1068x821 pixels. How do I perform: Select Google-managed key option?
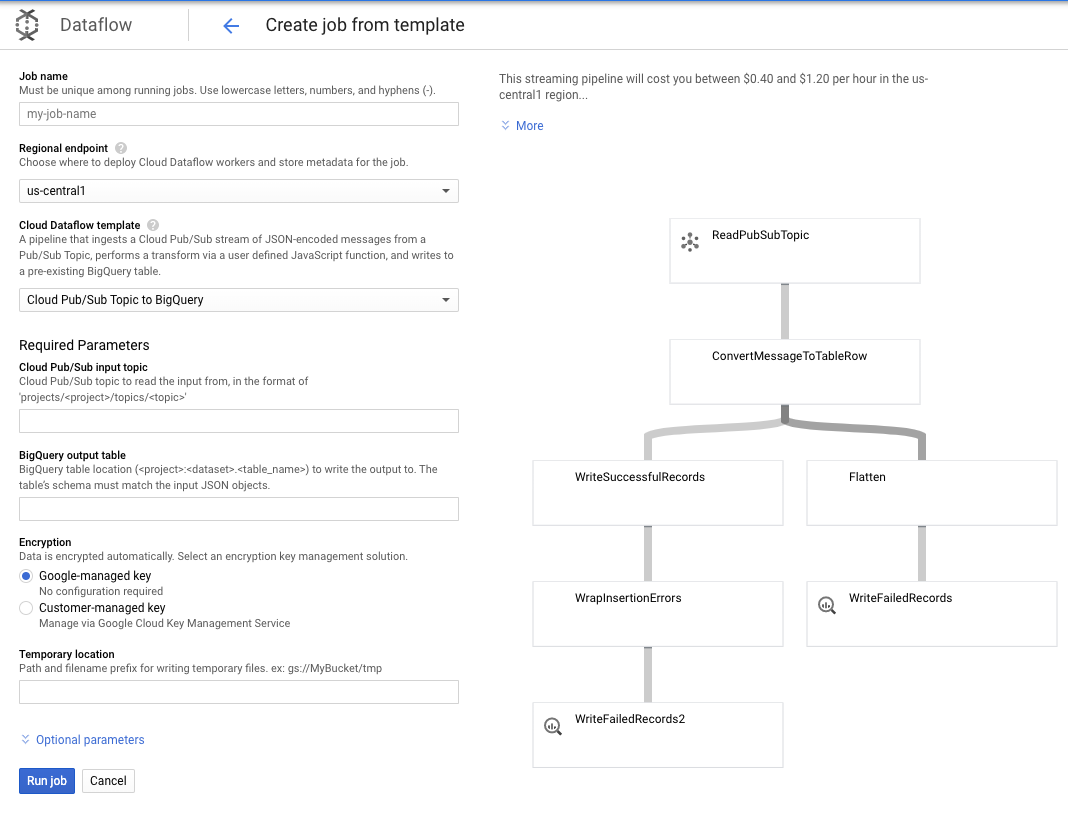pyautogui.click(x=27, y=576)
